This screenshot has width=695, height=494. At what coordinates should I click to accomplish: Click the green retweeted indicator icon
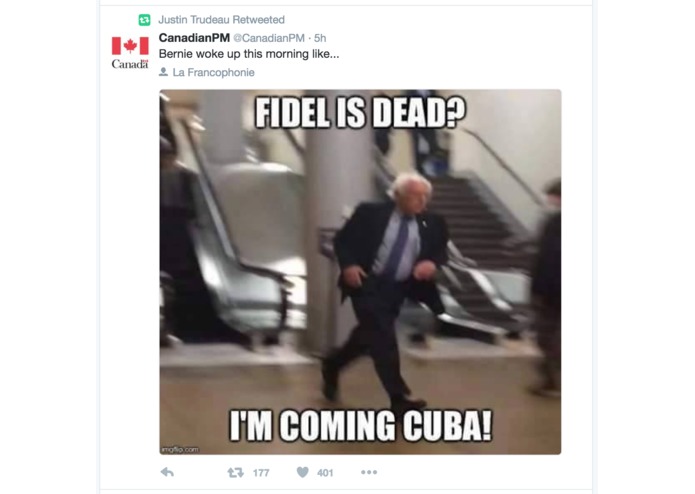point(144,20)
